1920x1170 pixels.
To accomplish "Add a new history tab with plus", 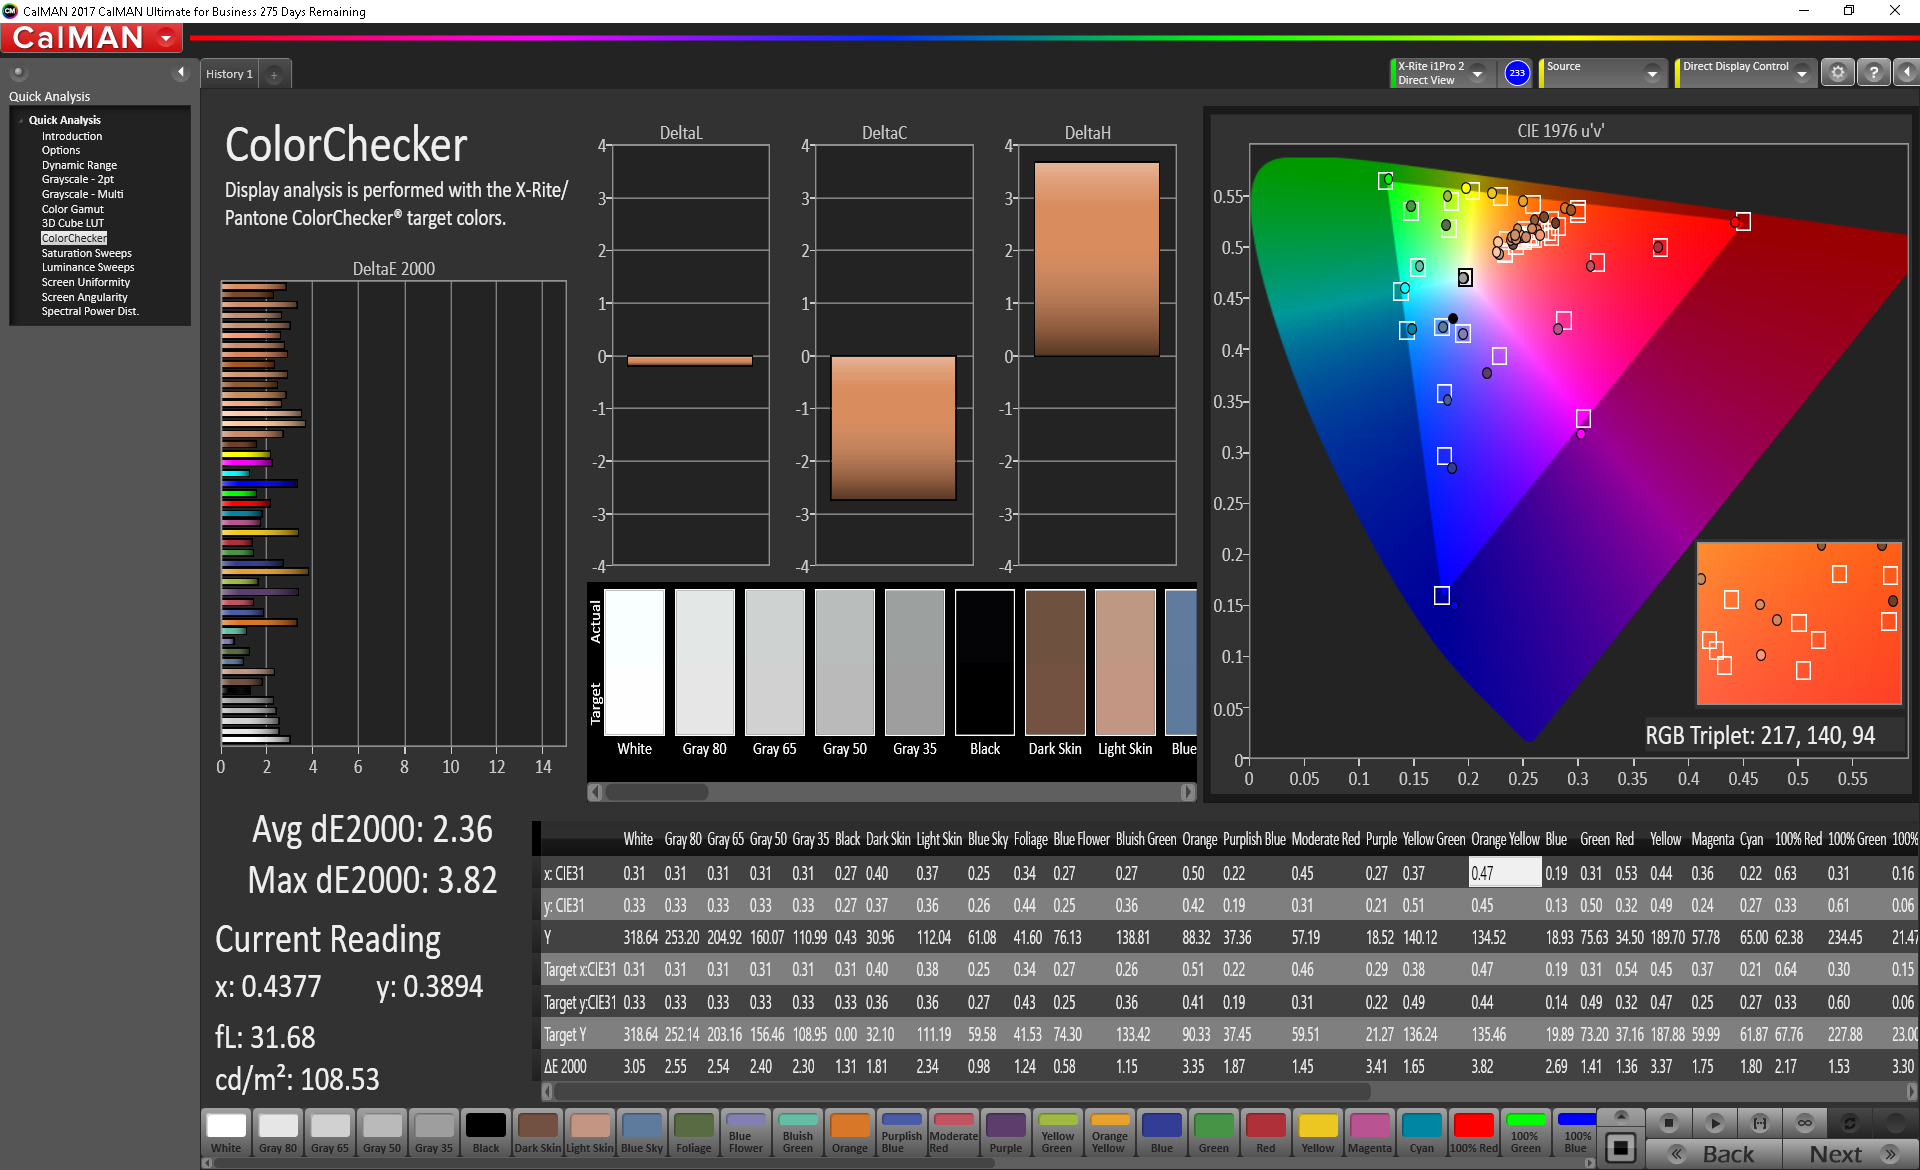I will click(x=274, y=75).
